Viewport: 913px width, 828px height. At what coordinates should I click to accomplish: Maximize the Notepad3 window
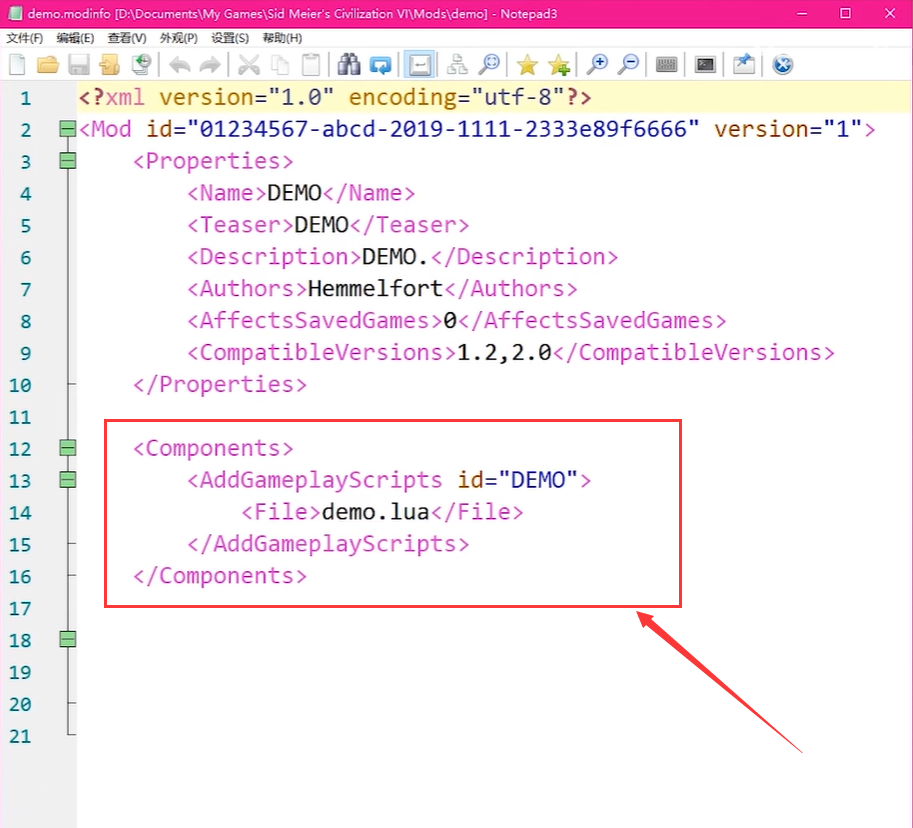pos(845,13)
